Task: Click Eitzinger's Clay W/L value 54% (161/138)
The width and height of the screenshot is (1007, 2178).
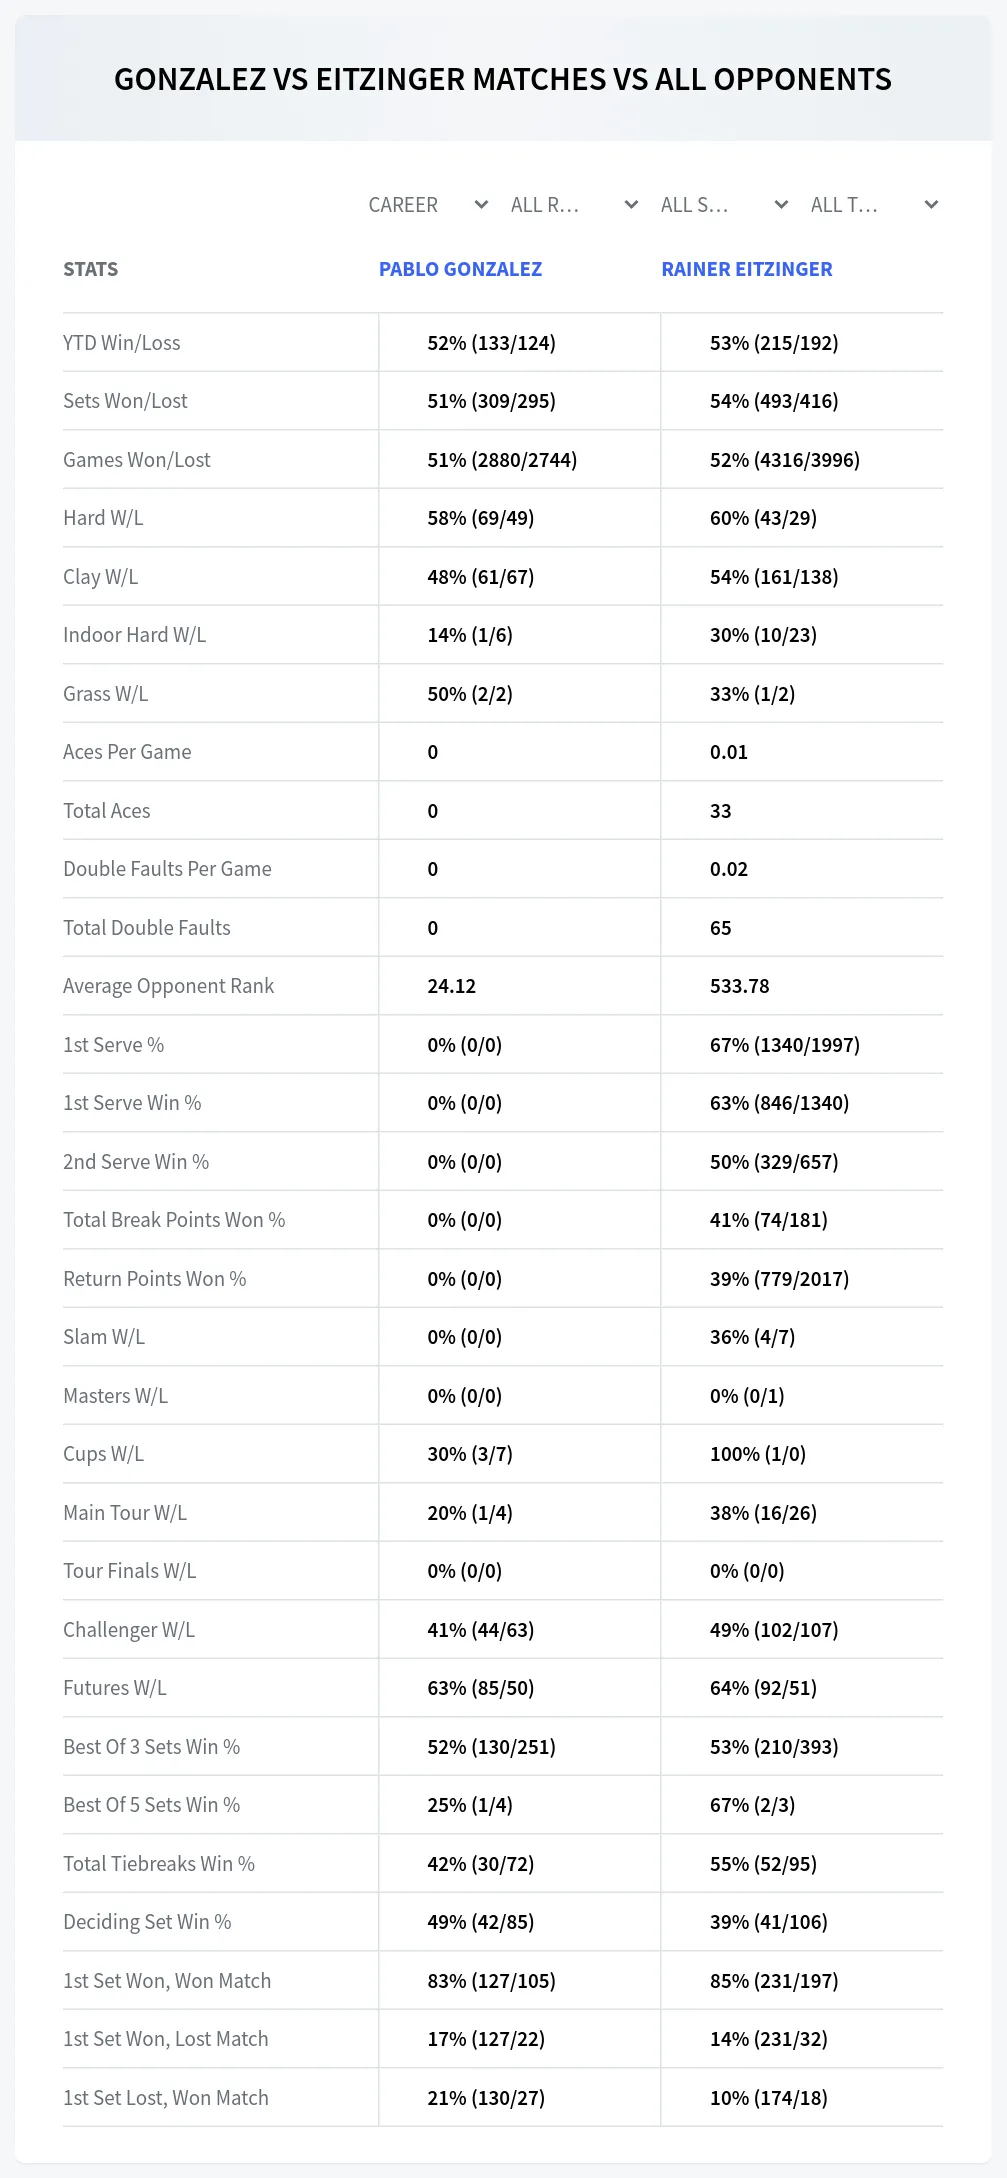Action: 774,577
